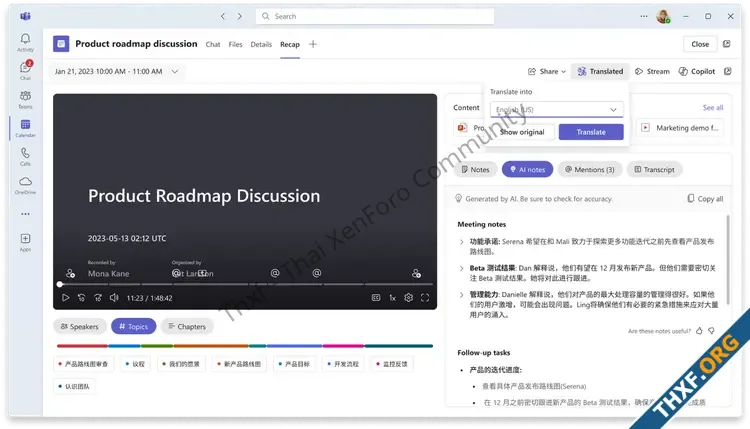750x429 pixels.
Task: Select the Recap tab
Action: [x=290, y=44]
